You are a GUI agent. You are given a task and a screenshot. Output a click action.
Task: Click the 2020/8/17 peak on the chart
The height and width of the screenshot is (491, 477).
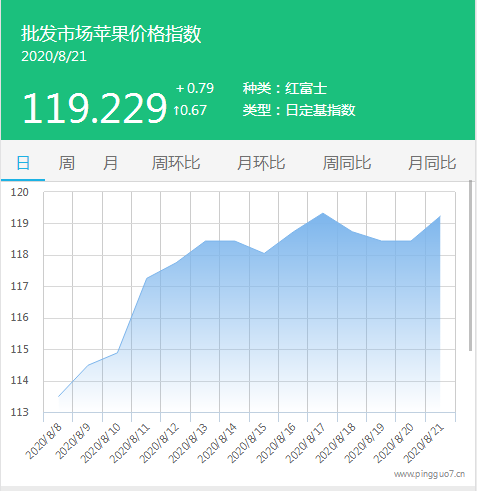coord(323,213)
